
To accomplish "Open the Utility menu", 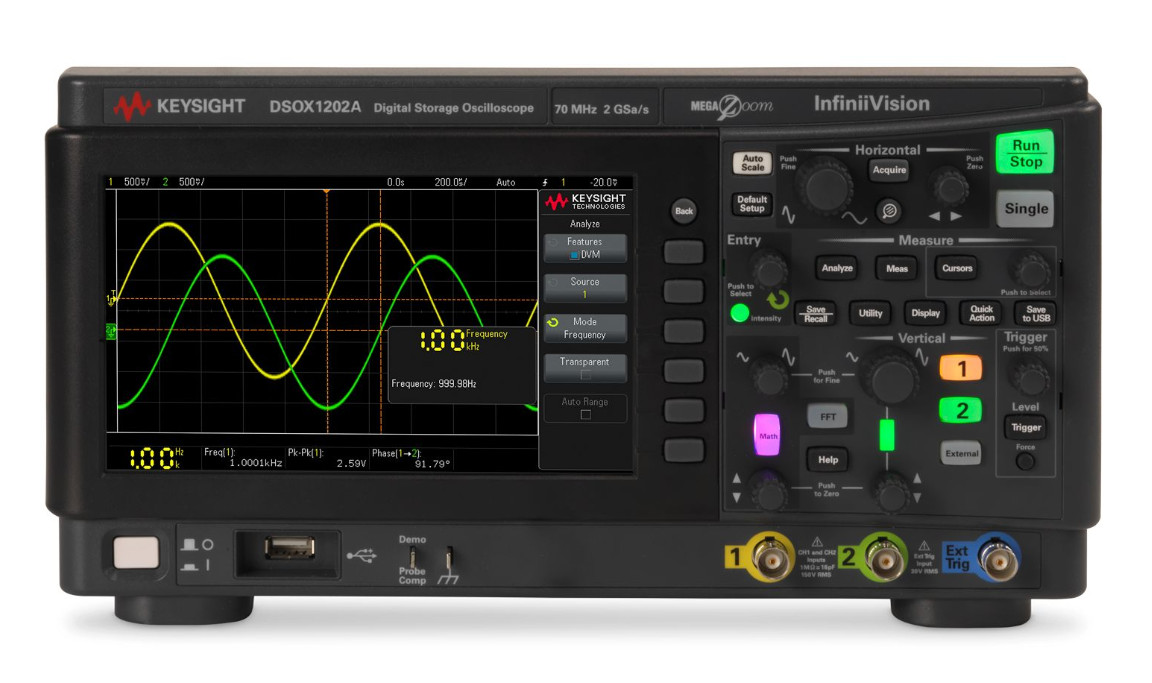I will (x=869, y=313).
